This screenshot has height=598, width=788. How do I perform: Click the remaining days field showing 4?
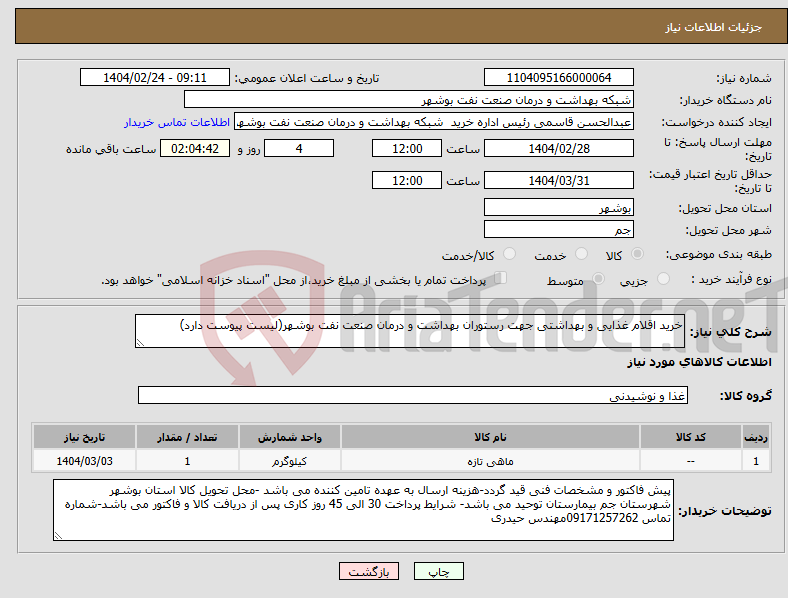pyautogui.click(x=299, y=148)
